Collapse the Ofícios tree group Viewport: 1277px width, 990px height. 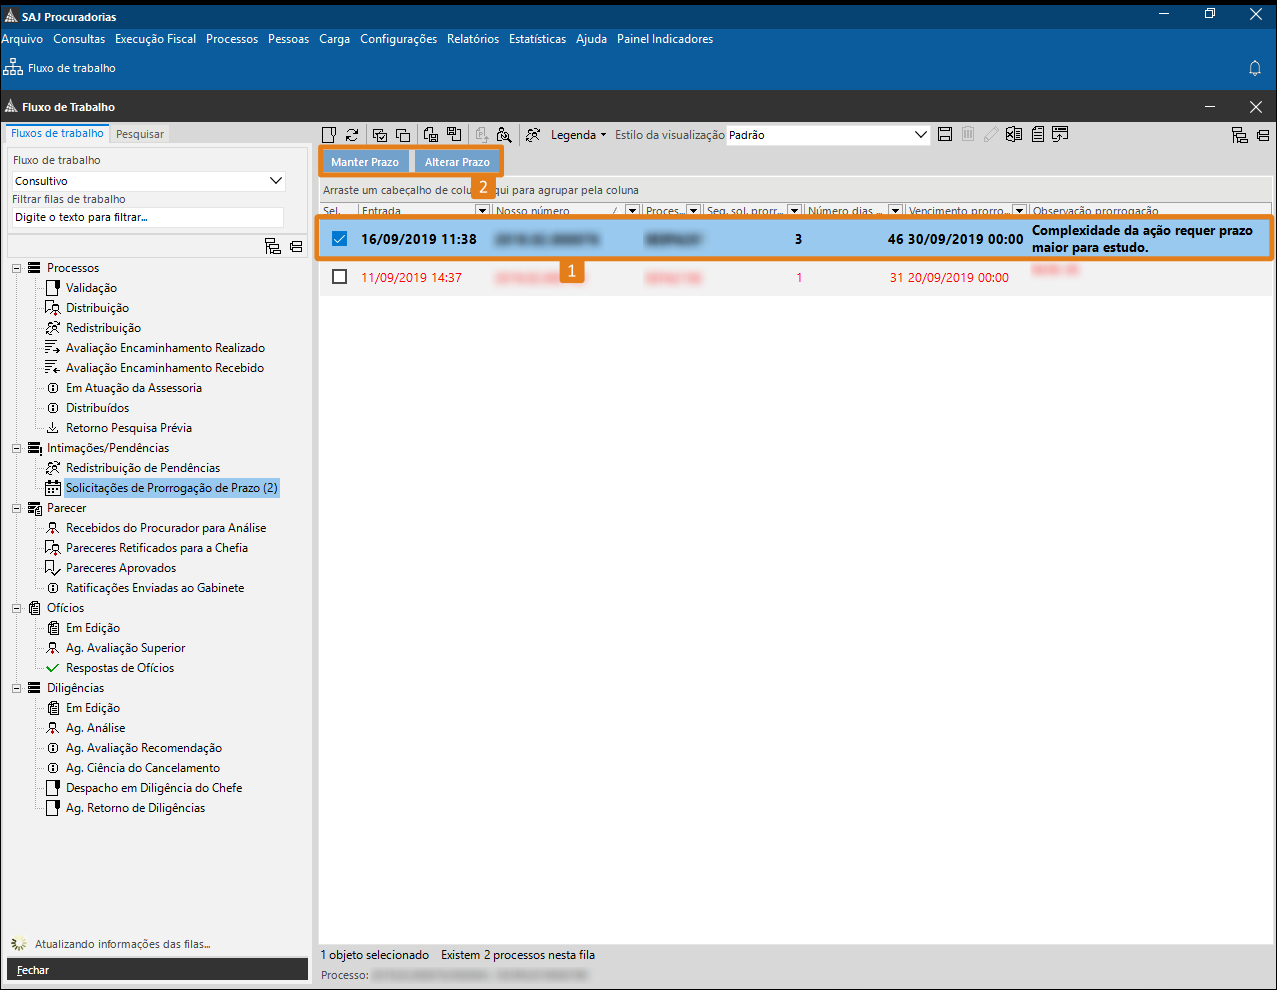pos(17,608)
